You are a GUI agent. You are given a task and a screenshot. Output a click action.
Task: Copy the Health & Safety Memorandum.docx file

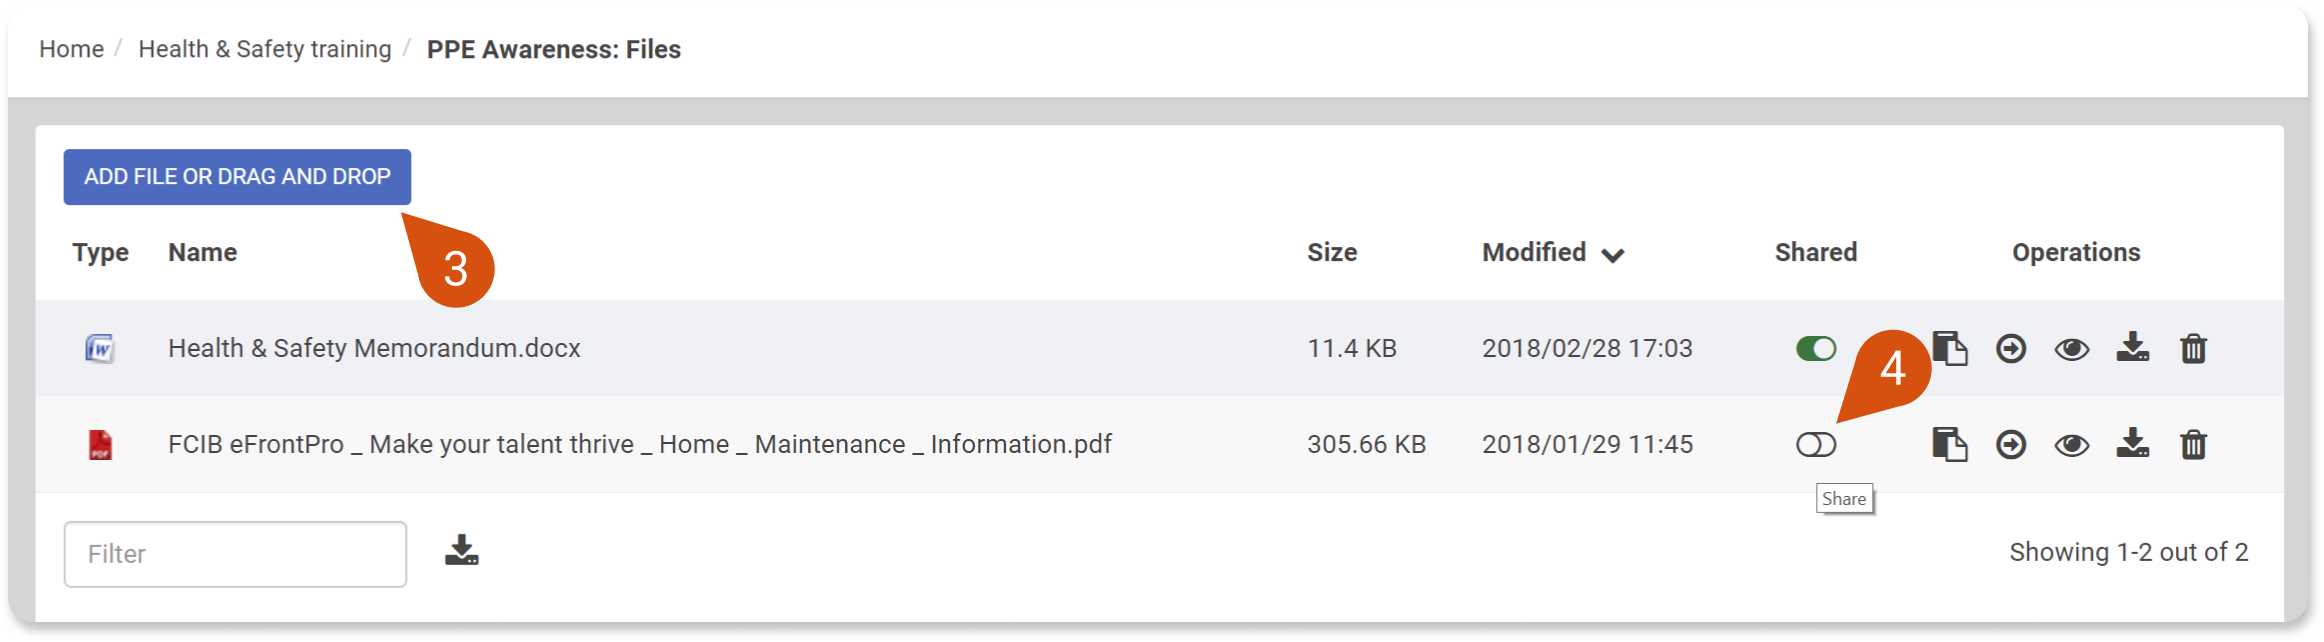tap(1949, 348)
